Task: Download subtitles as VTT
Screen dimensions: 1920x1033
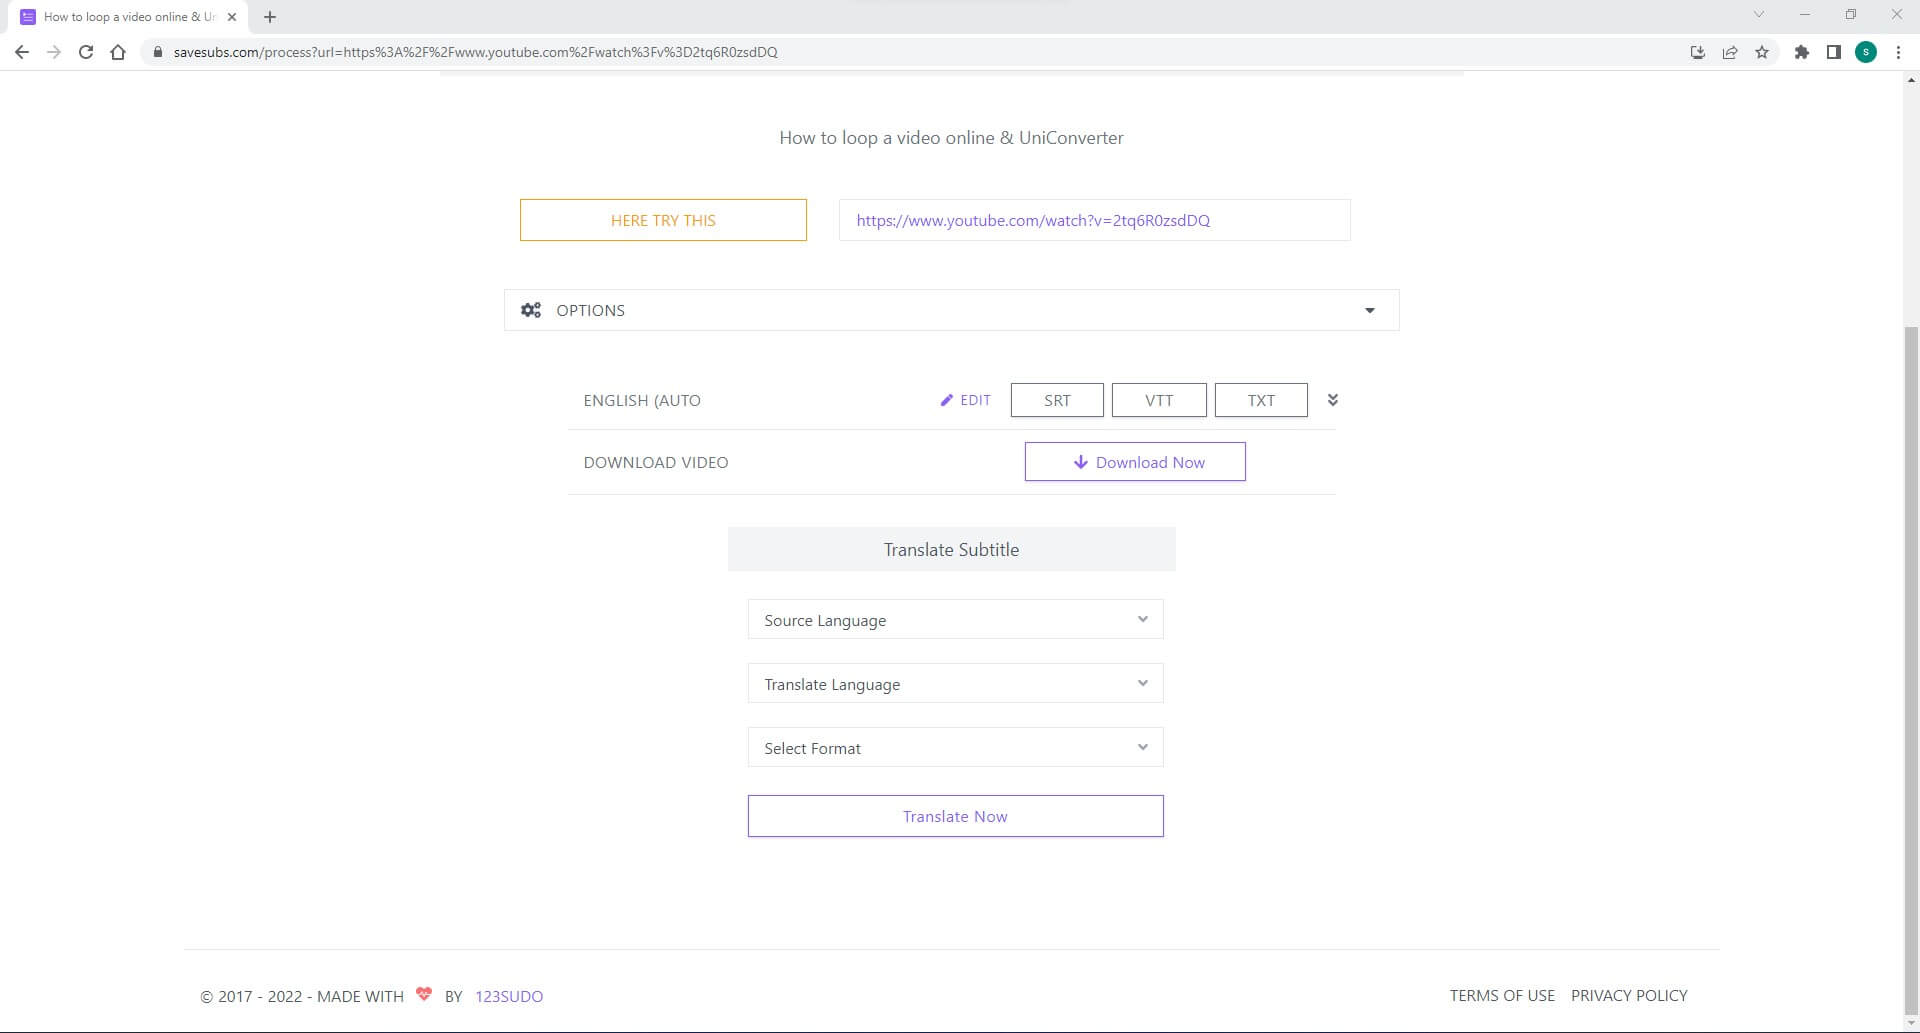Action: coord(1159,400)
